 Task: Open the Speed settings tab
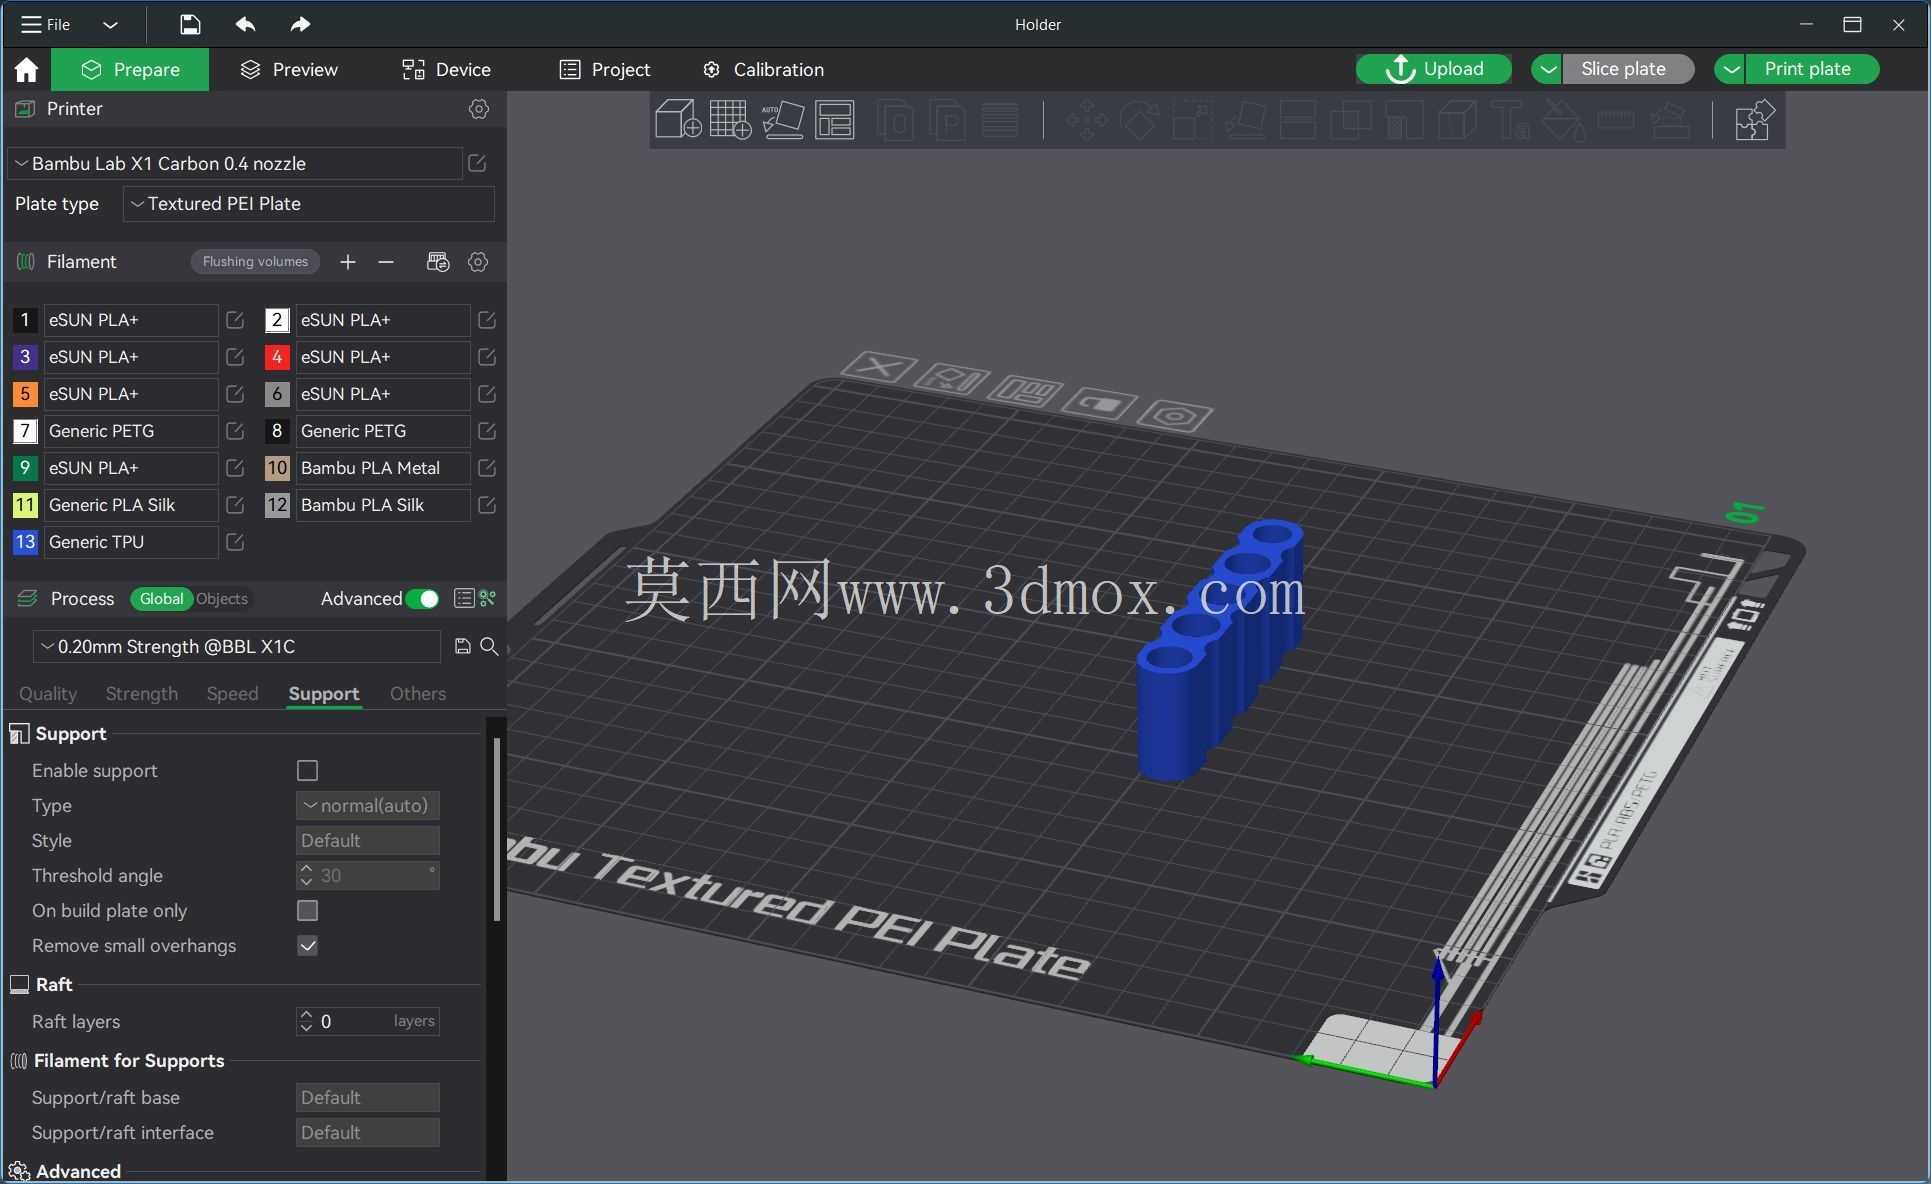(x=232, y=694)
